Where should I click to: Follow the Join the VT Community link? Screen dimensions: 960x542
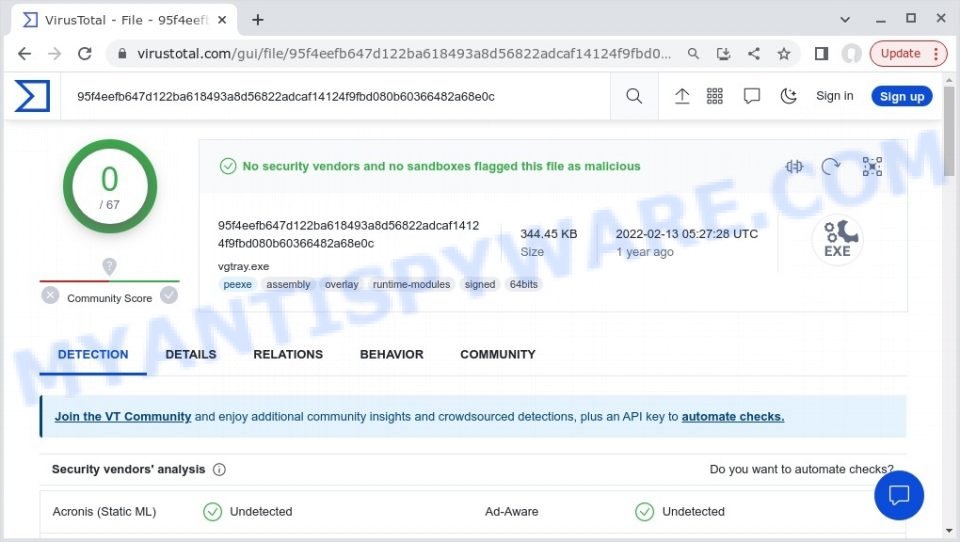click(122, 416)
